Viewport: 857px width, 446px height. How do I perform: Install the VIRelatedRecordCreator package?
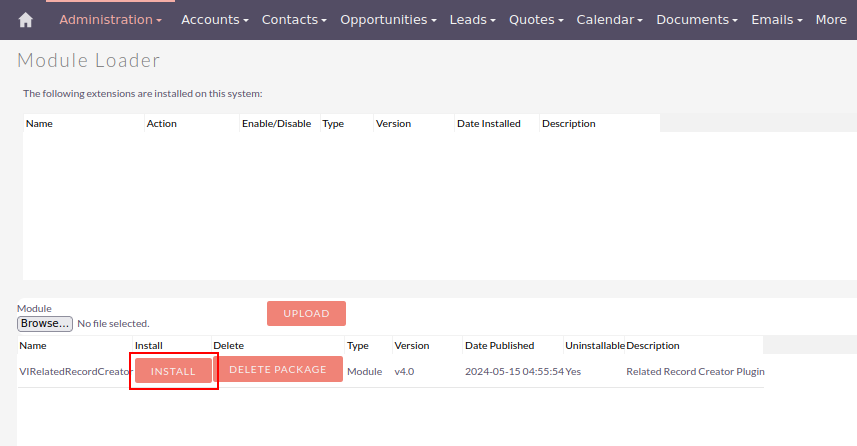click(x=173, y=371)
